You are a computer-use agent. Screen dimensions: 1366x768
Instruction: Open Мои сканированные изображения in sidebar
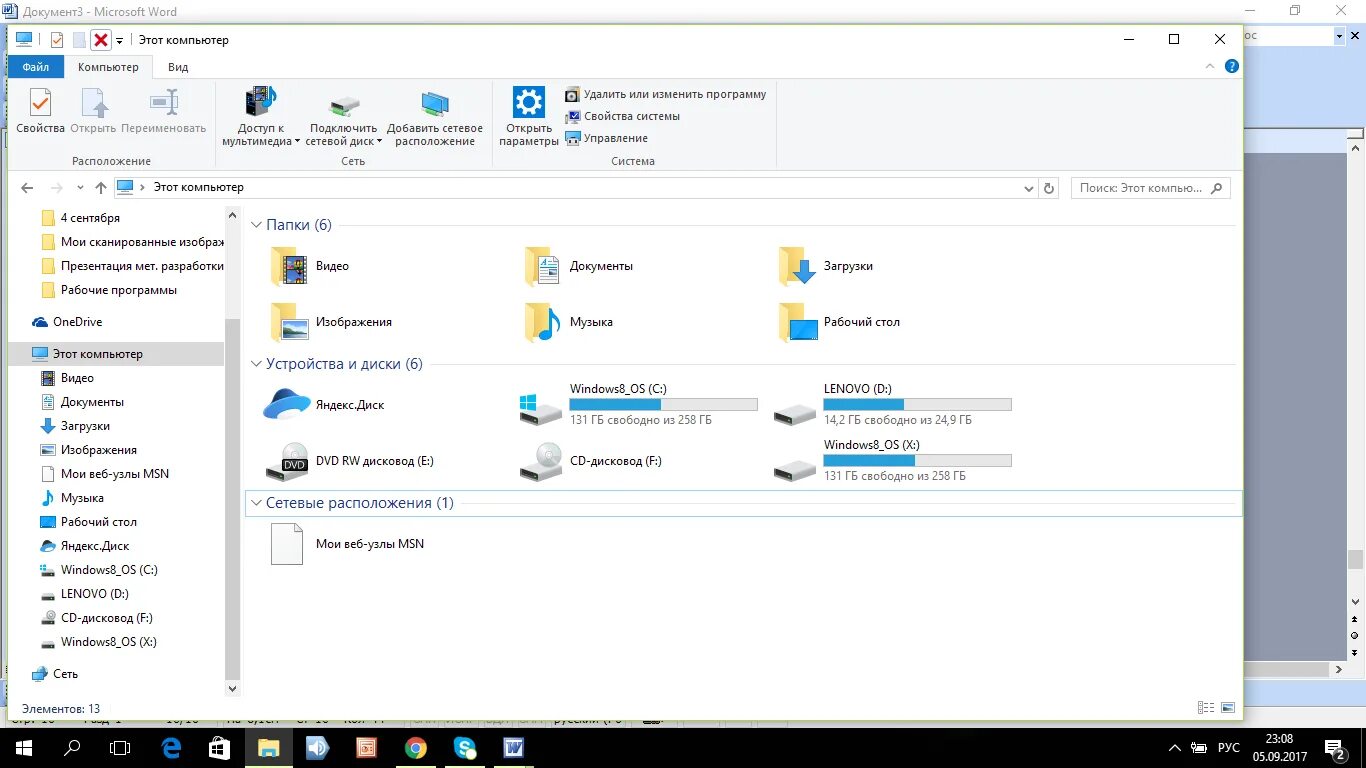[x=131, y=242]
